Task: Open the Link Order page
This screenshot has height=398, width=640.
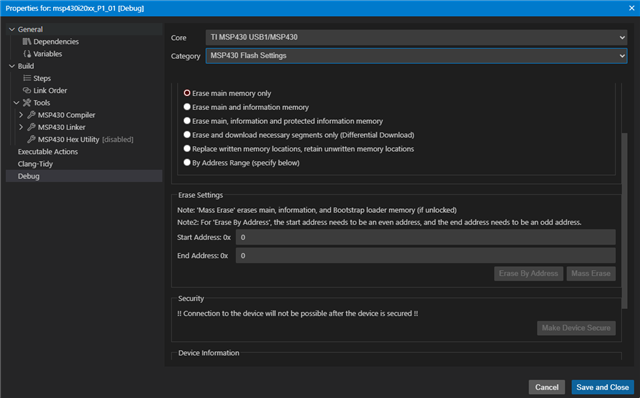Action: [50, 91]
